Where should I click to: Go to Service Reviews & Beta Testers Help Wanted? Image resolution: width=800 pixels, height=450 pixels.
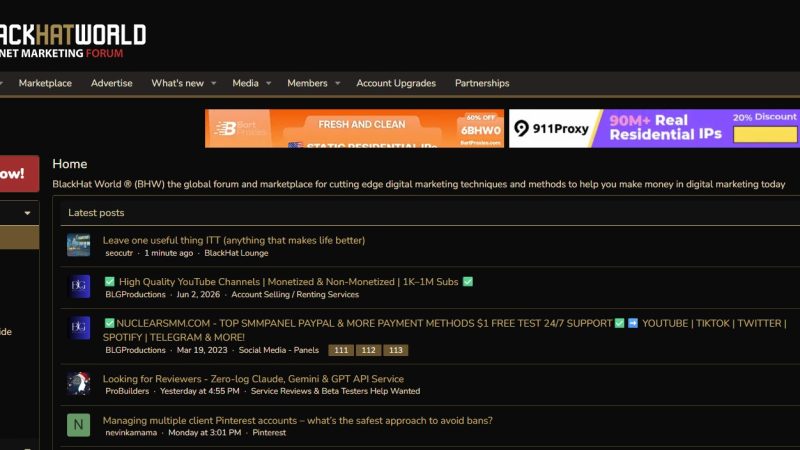(x=335, y=391)
